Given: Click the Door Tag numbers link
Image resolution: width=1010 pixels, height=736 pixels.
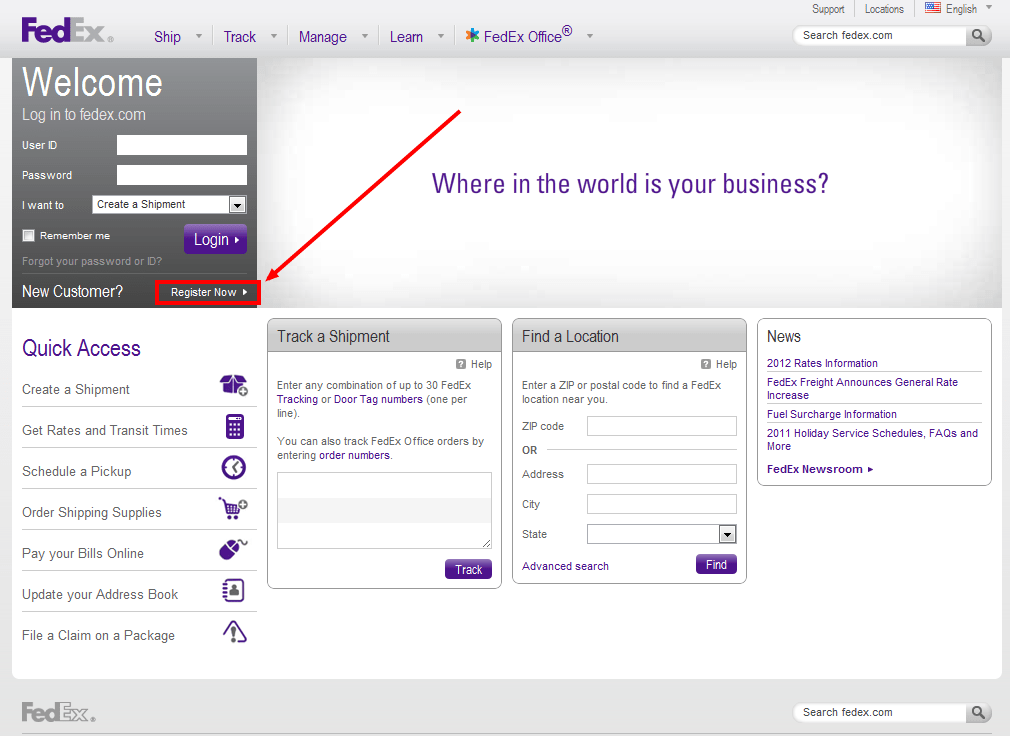Looking at the screenshot, I should 378,399.
